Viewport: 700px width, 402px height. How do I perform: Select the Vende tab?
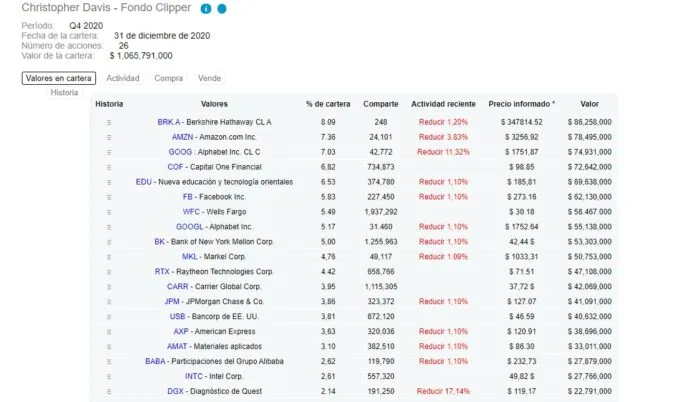click(210, 78)
